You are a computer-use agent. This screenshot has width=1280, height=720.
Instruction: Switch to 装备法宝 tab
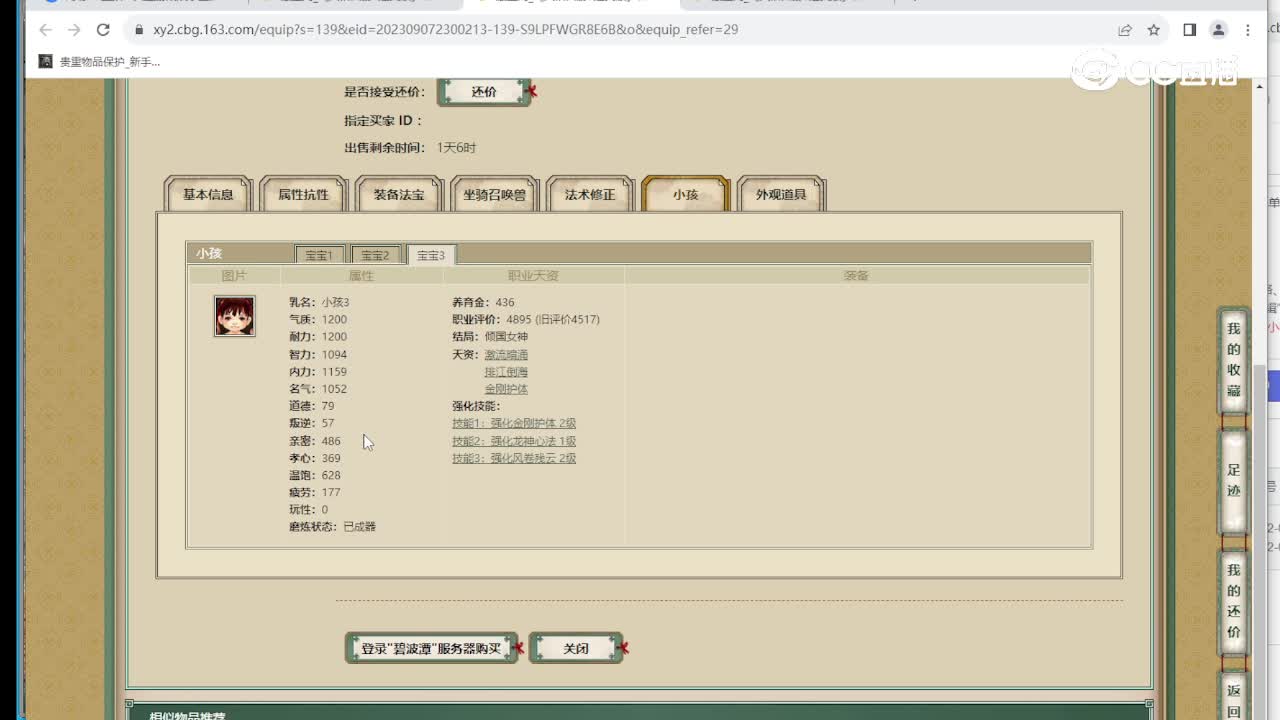click(399, 194)
